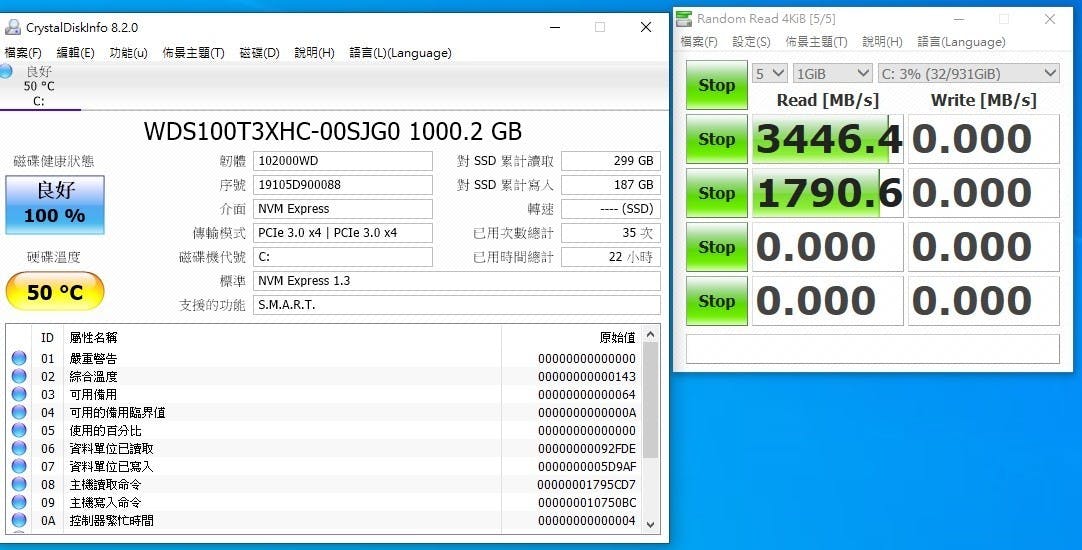1082x550 pixels.
Task: Click status orb for attribute 05 使用的百分比
Action: (19, 430)
